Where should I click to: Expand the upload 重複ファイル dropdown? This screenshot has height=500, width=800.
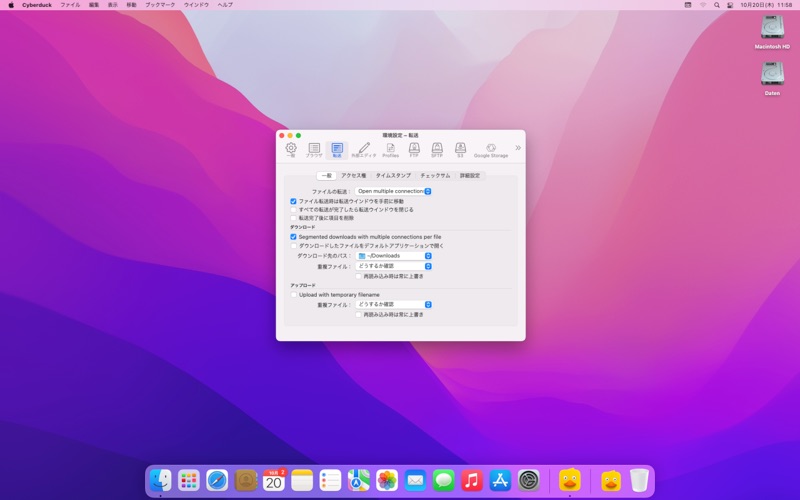[394, 304]
